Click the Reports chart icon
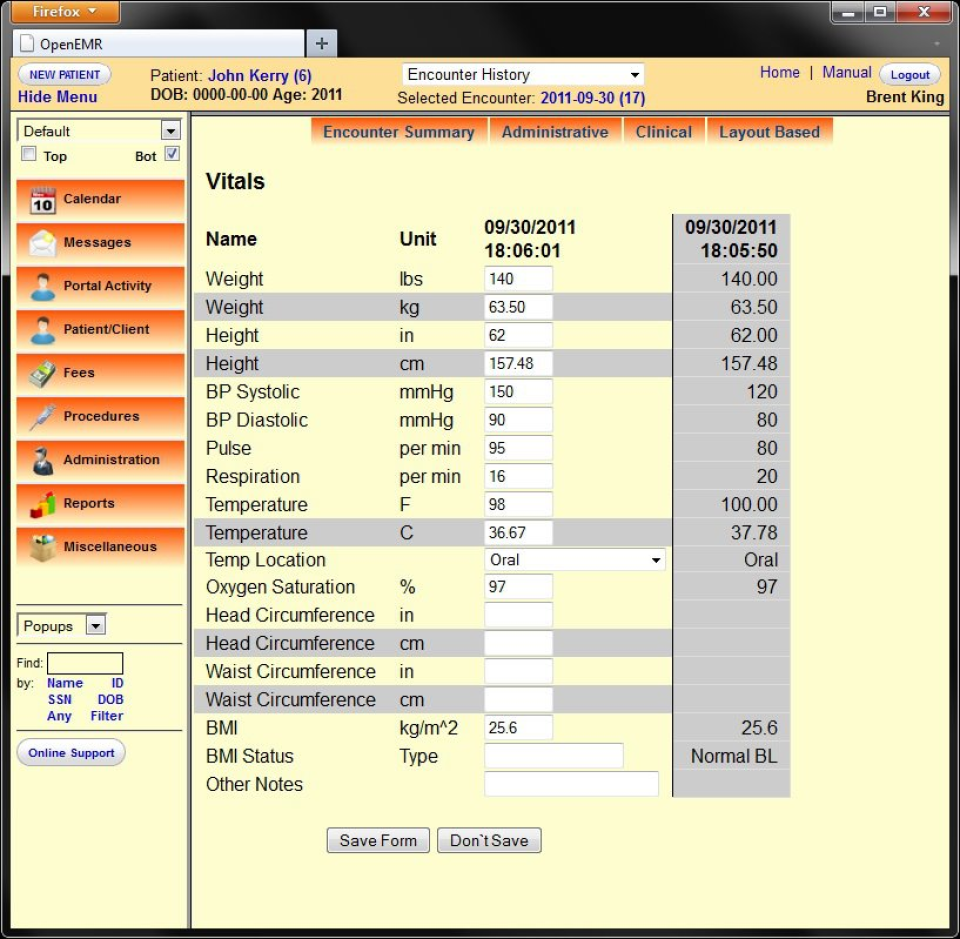960x939 pixels. coord(43,504)
